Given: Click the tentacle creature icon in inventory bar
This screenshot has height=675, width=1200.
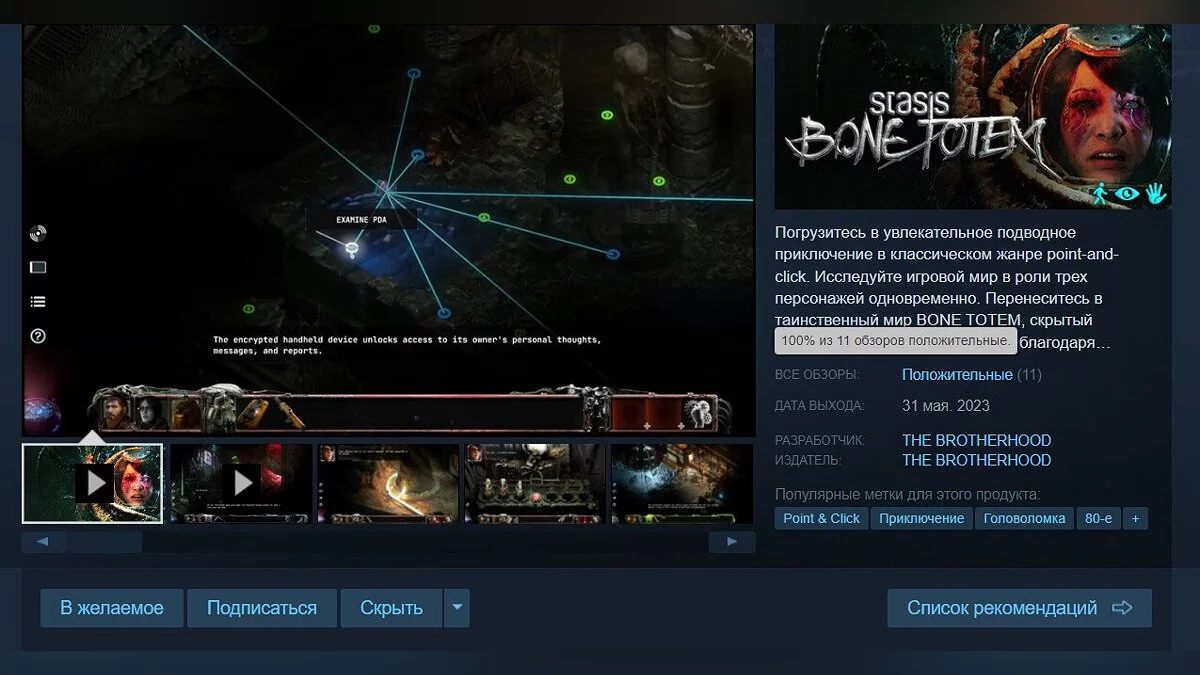Looking at the screenshot, I should pyautogui.click(x=698, y=412).
